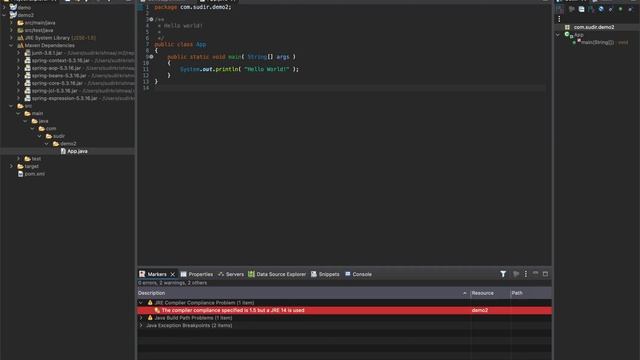This screenshot has width=640, height=360.
Task: Expand spring-context-5.3.16.jar entry
Action: 18,60
